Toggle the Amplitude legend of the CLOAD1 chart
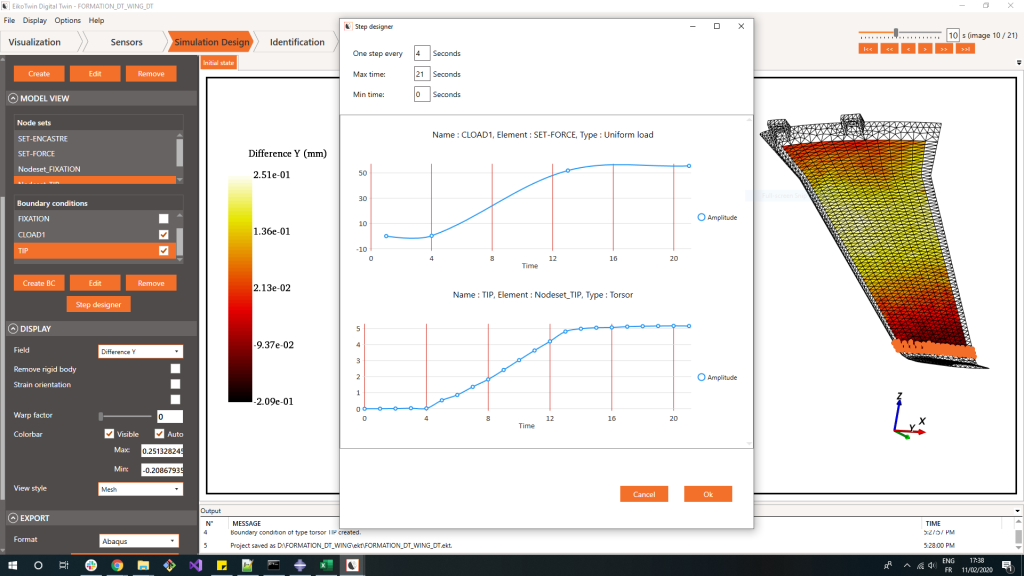Screen dimensions: 1024x576 pyautogui.click(x=717, y=217)
